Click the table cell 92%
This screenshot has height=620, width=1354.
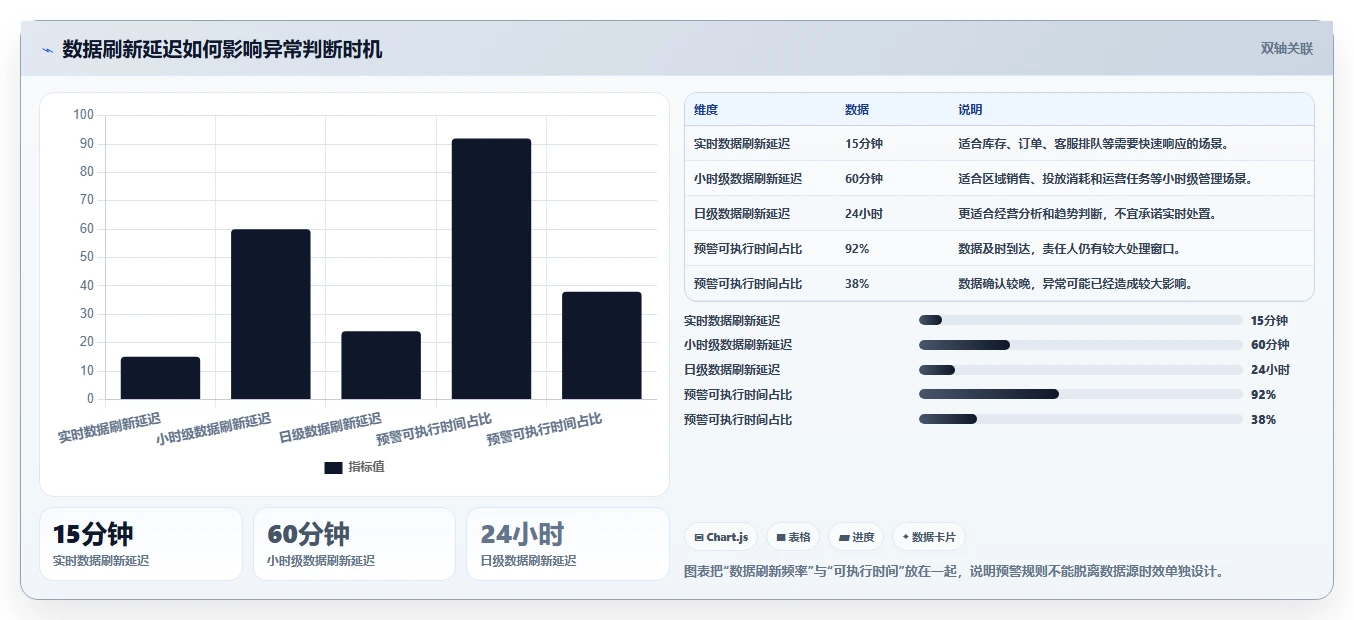coord(857,249)
